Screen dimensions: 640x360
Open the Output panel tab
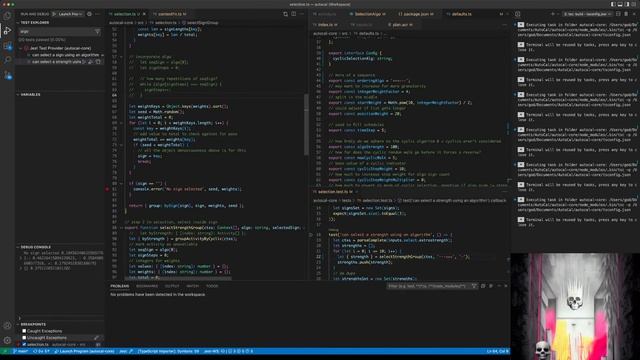[x=172, y=286]
